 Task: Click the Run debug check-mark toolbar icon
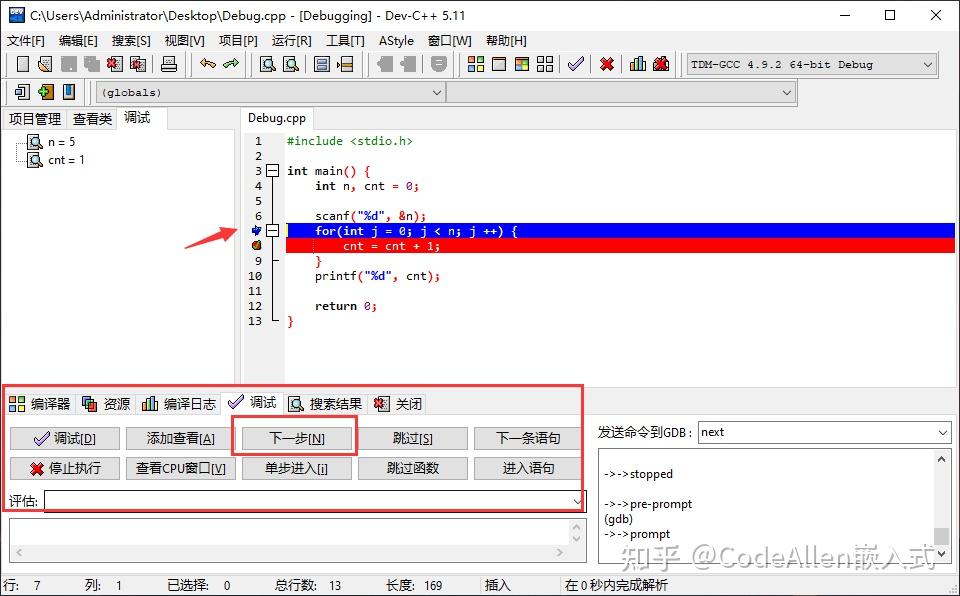(576, 63)
